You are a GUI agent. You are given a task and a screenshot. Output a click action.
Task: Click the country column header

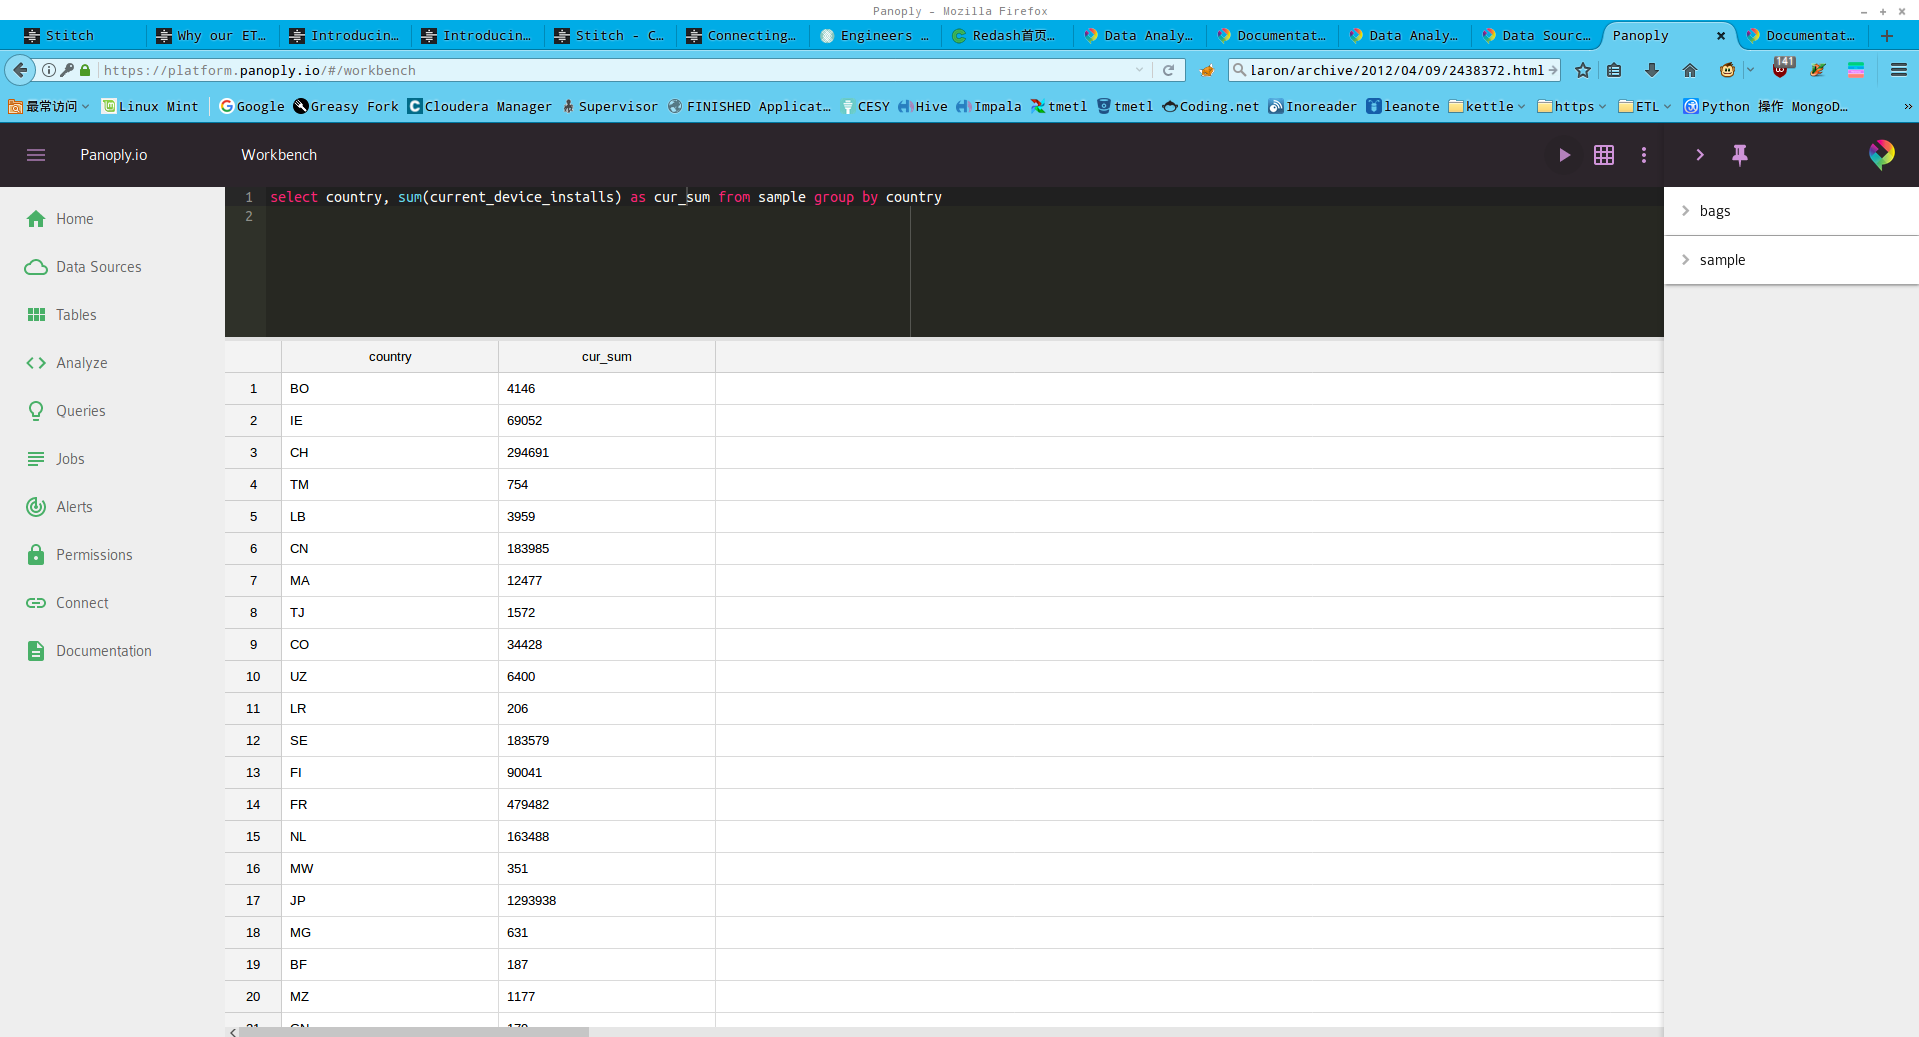(390, 357)
